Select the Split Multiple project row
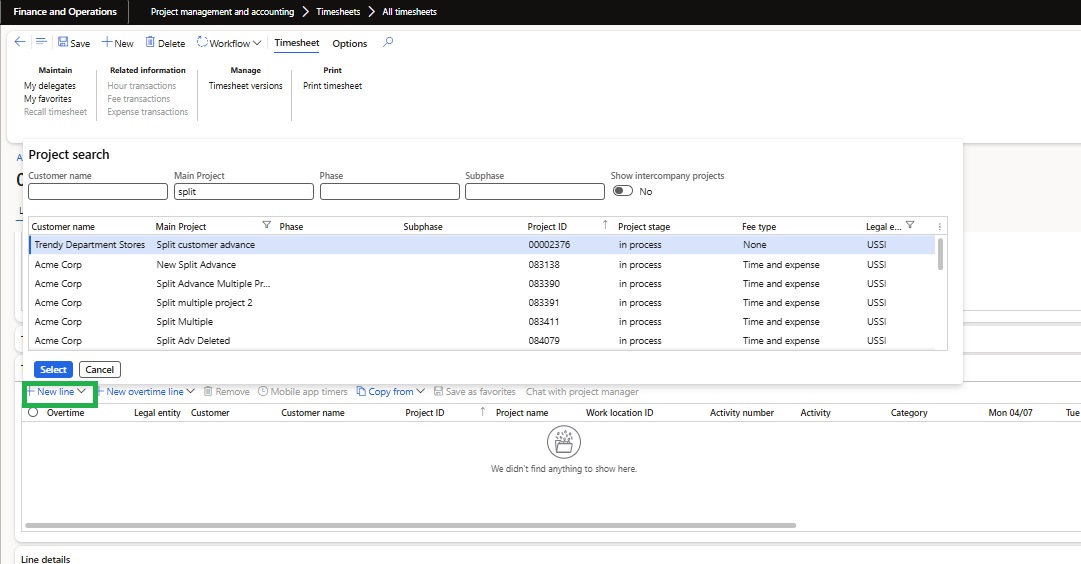This screenshot has width=1081, height=564. tap(184, 322)
